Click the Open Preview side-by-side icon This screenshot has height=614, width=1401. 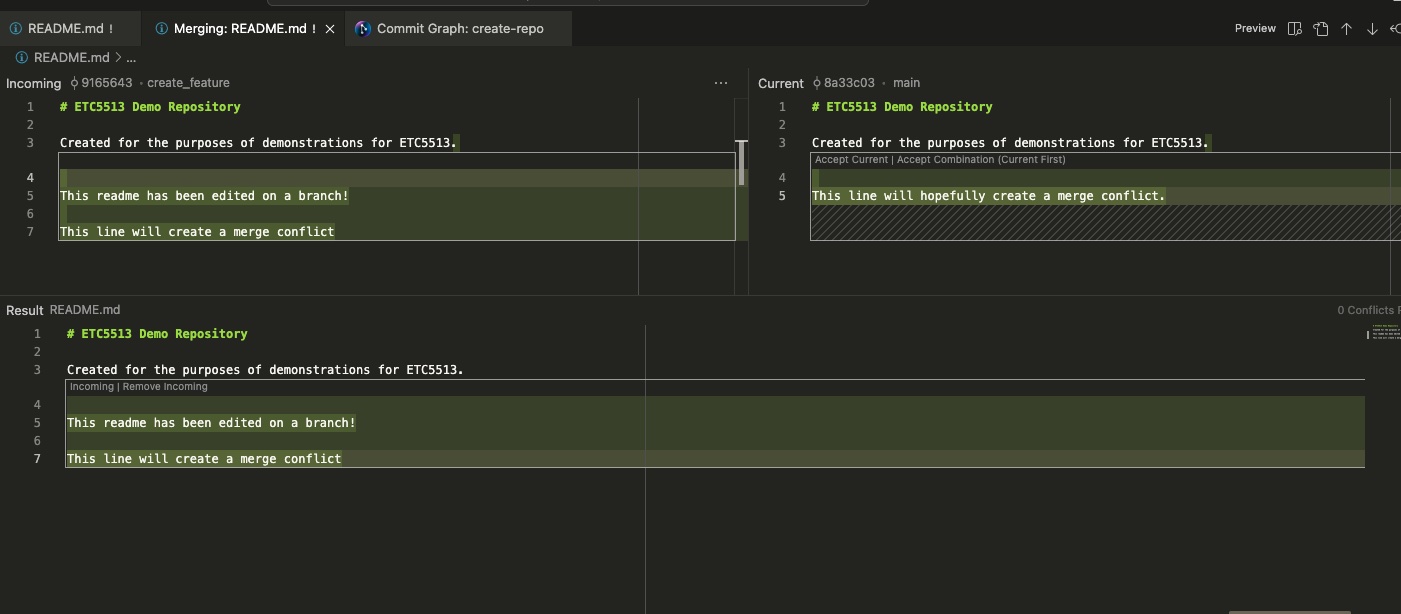(x=1295, y=29)
